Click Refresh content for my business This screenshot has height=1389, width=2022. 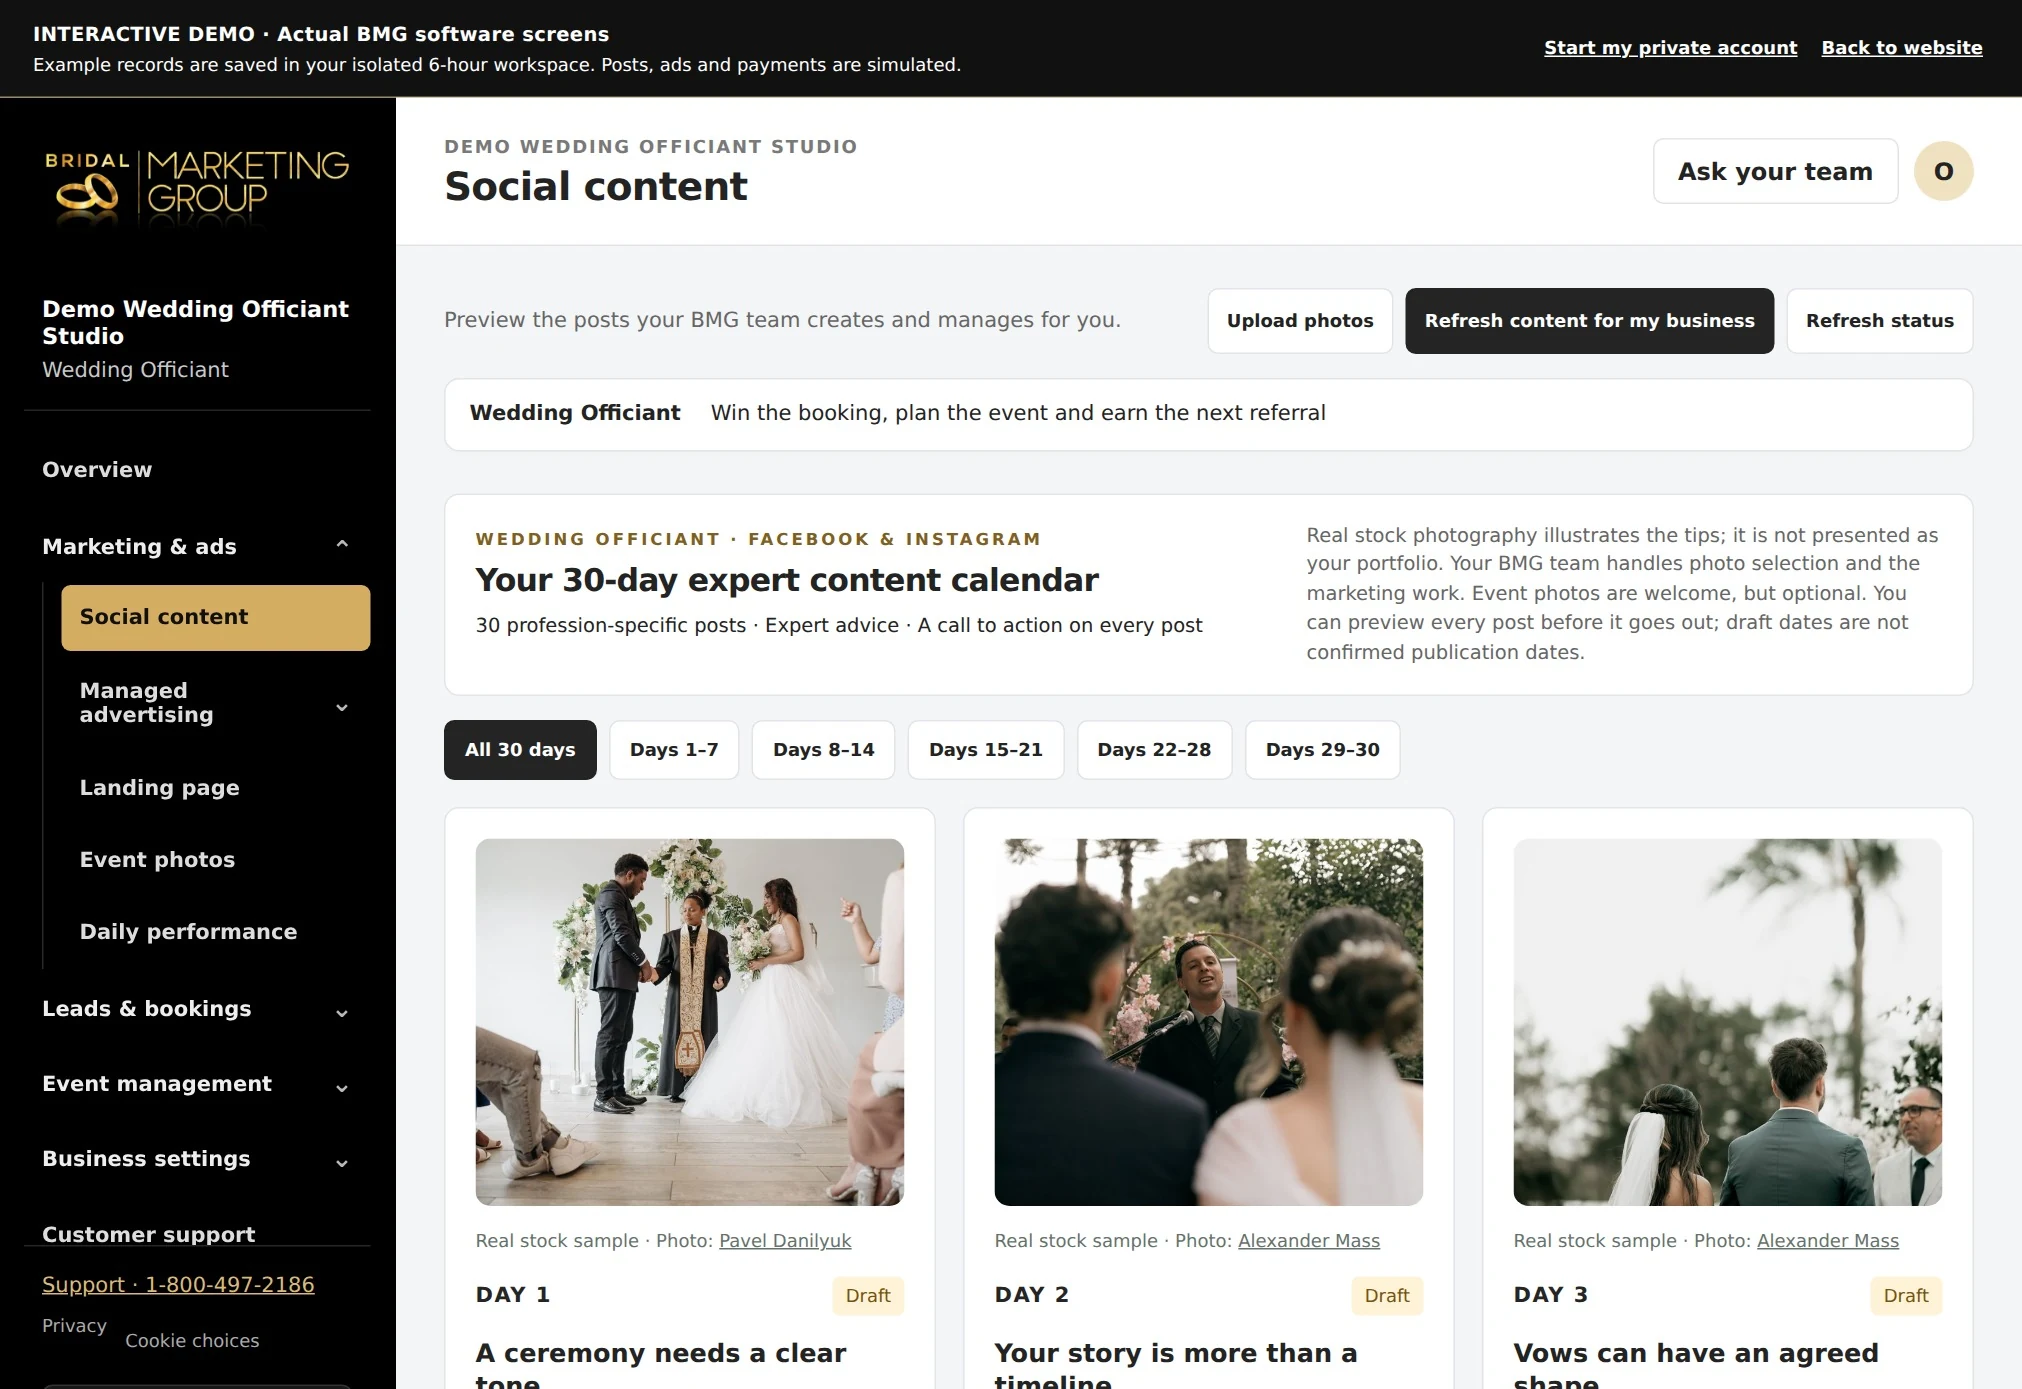[x=1589, y=321]
